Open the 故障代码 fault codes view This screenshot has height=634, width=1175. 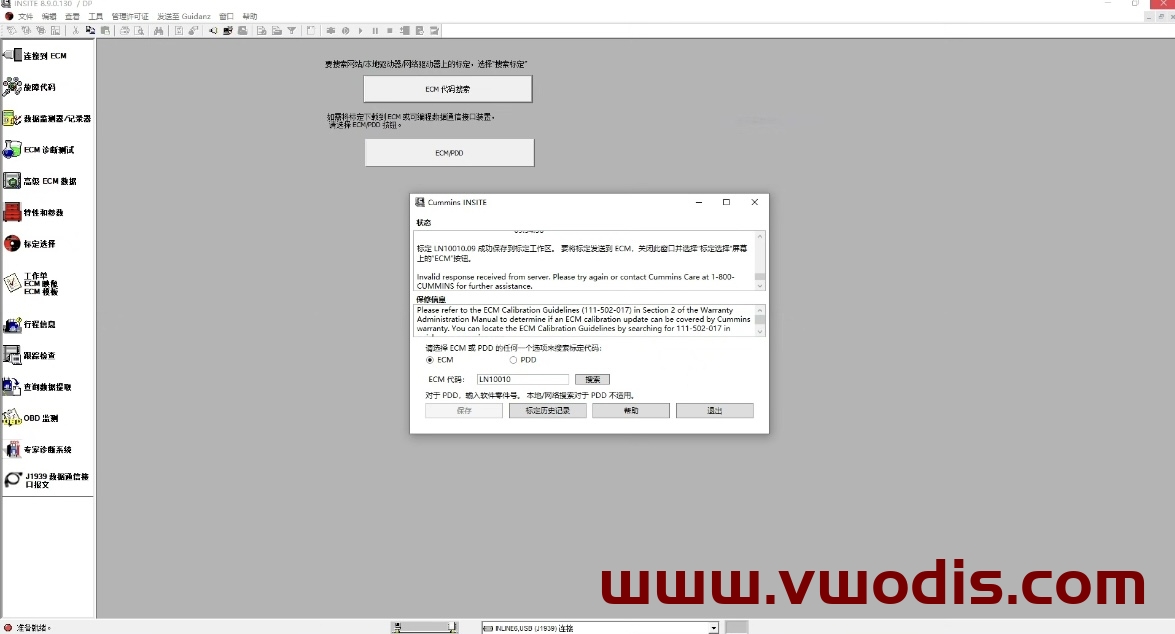pyautogui.click(x=30, y=87)
